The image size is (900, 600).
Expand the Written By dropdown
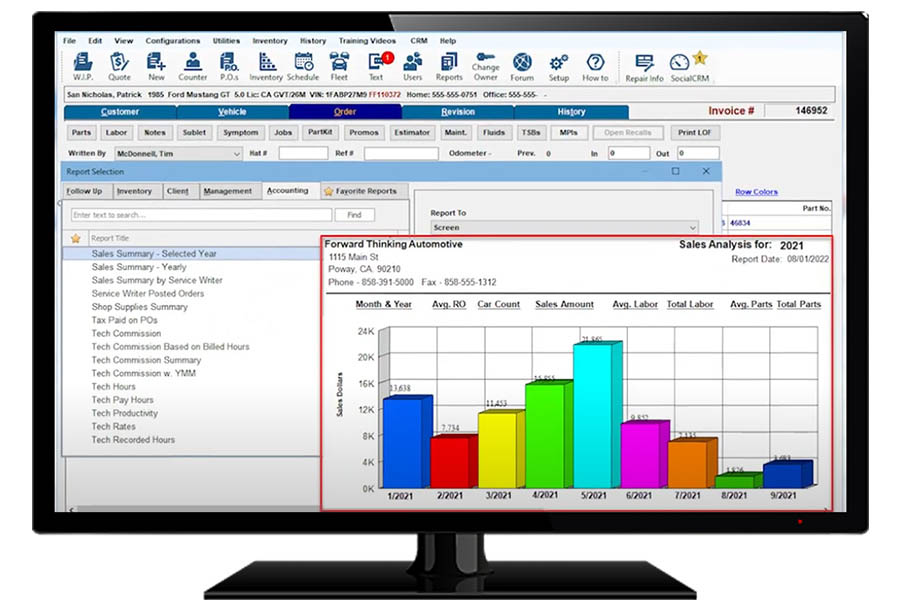tap(236, 154)
